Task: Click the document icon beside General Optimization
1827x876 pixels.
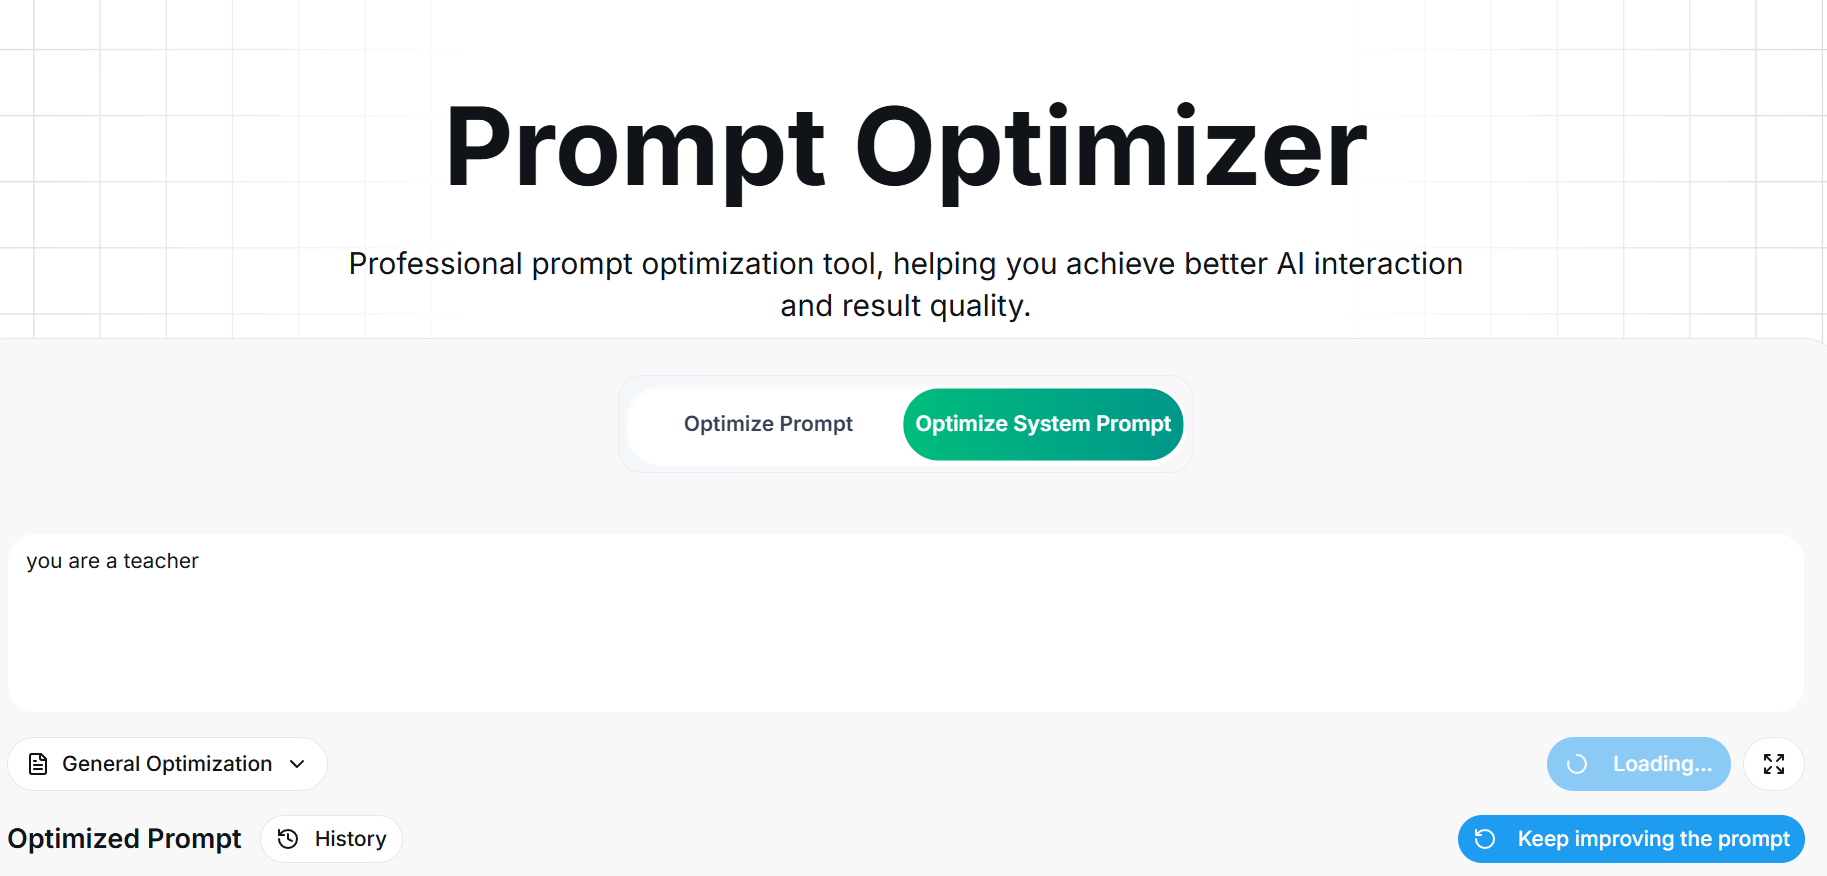Action: coord(38,763)
